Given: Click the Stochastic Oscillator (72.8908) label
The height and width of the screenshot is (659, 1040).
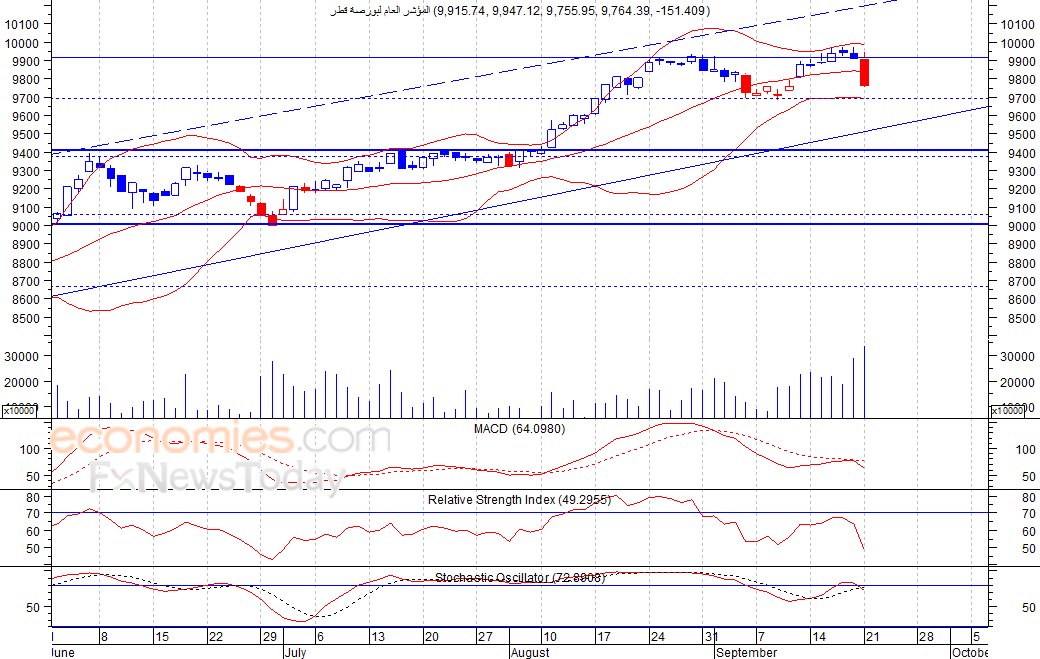Looking at the screenshot, I should tap(521, 577).
